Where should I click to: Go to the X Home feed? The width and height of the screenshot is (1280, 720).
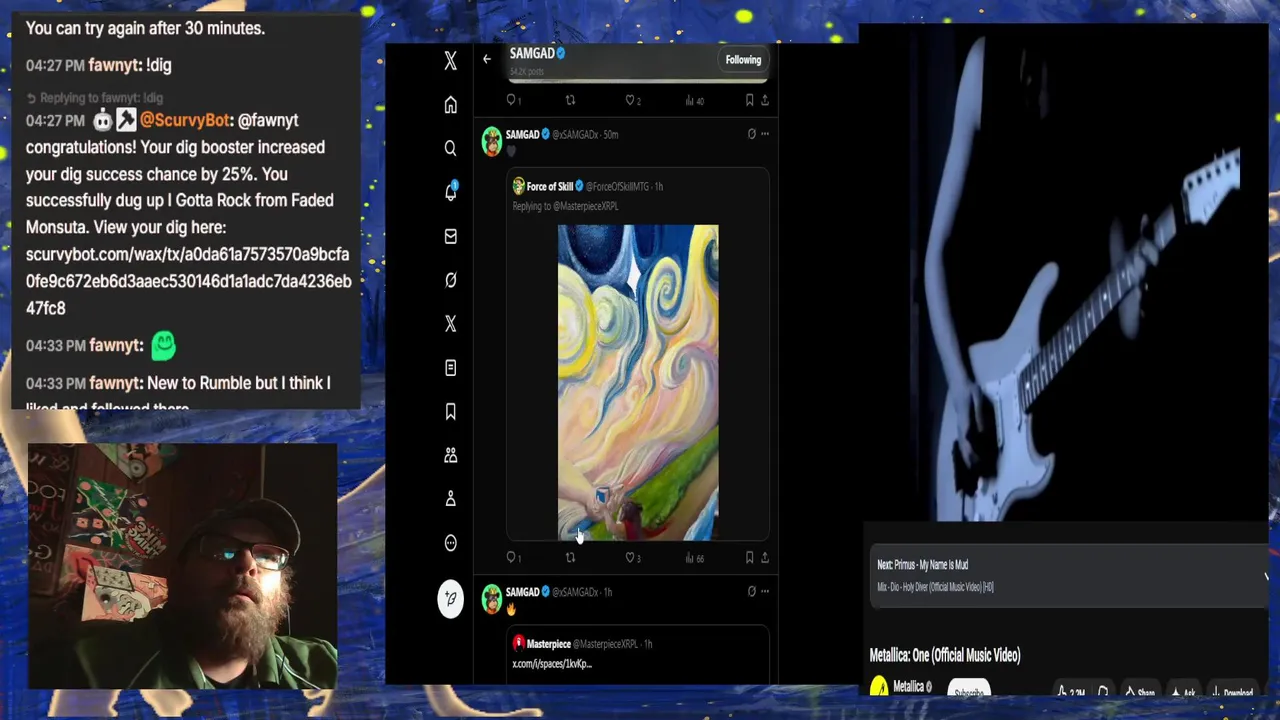[450, 105]
